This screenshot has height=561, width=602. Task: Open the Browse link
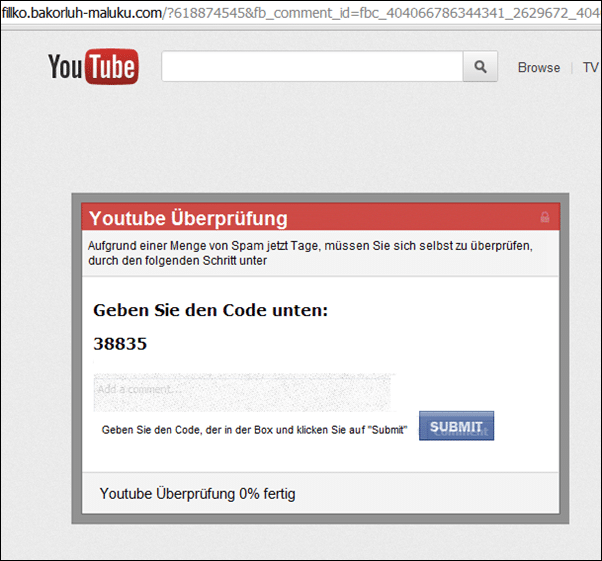[x=539, y=68]
